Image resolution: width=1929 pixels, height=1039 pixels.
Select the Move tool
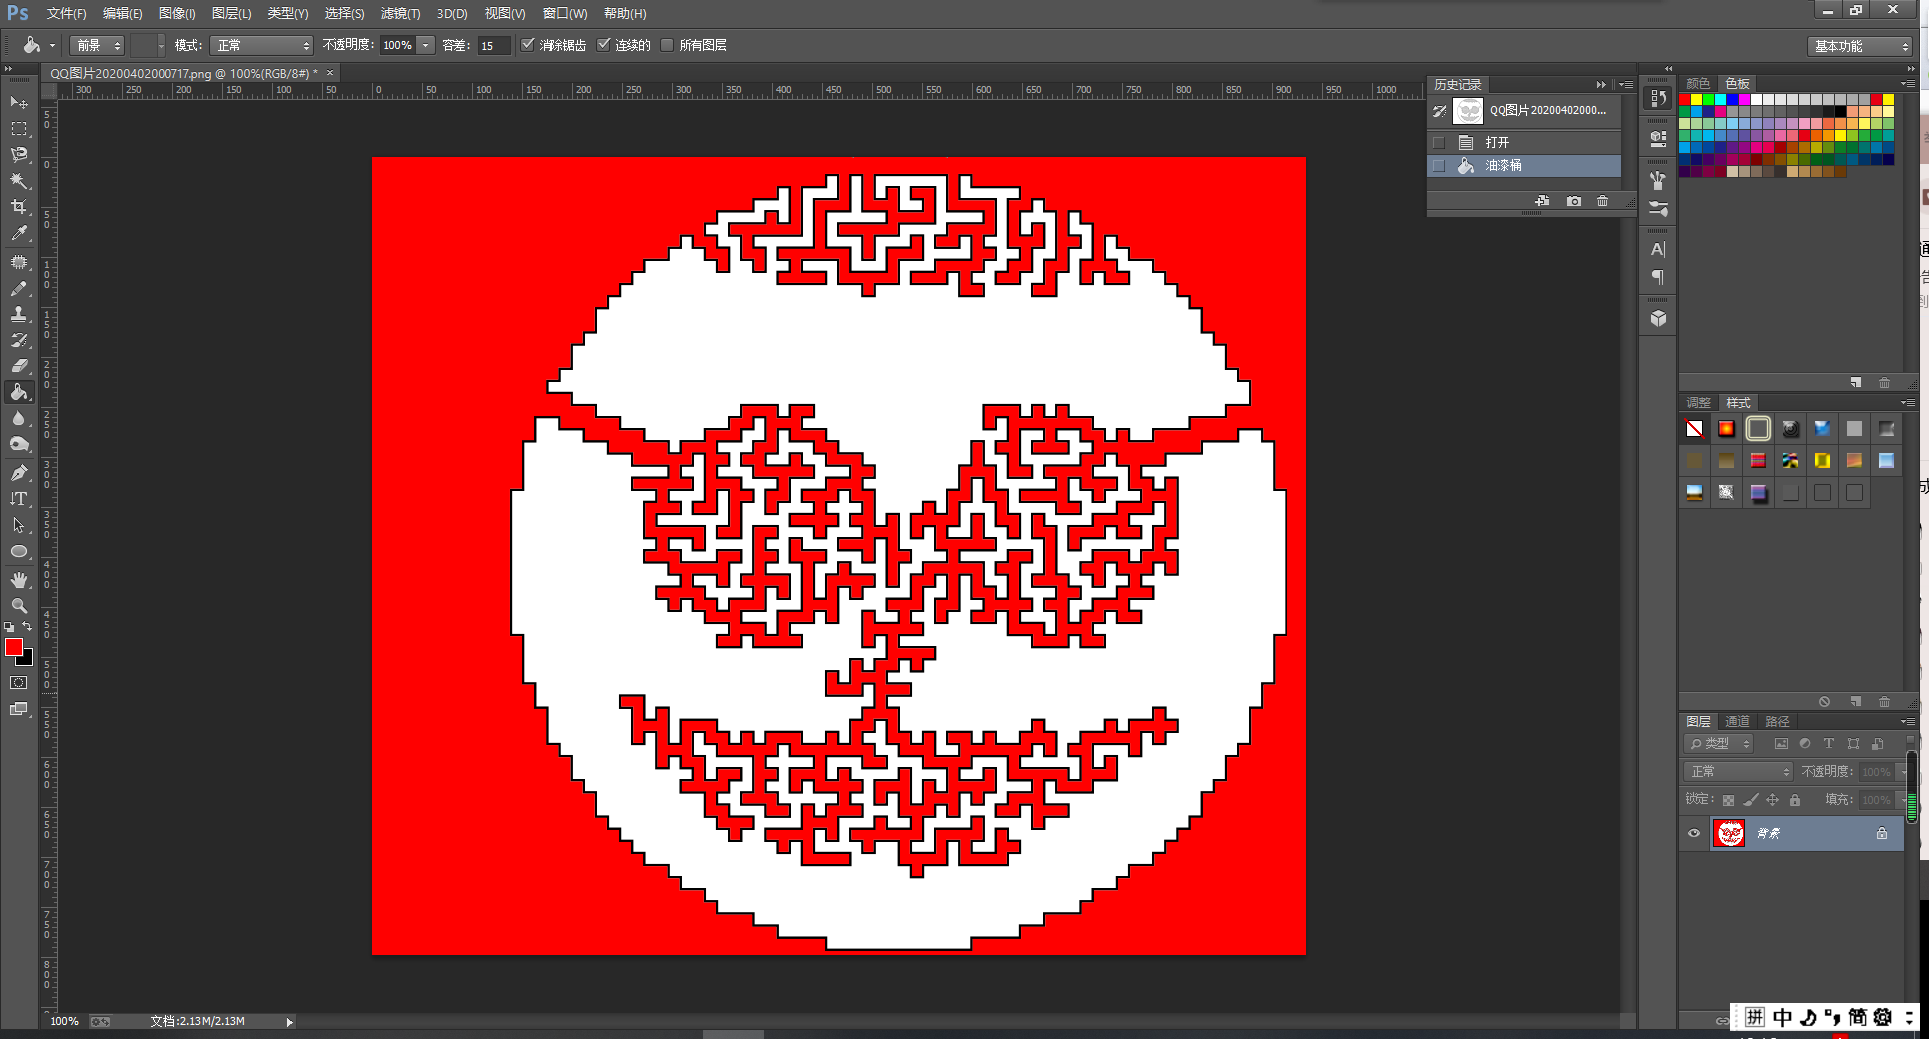[19, 102]
